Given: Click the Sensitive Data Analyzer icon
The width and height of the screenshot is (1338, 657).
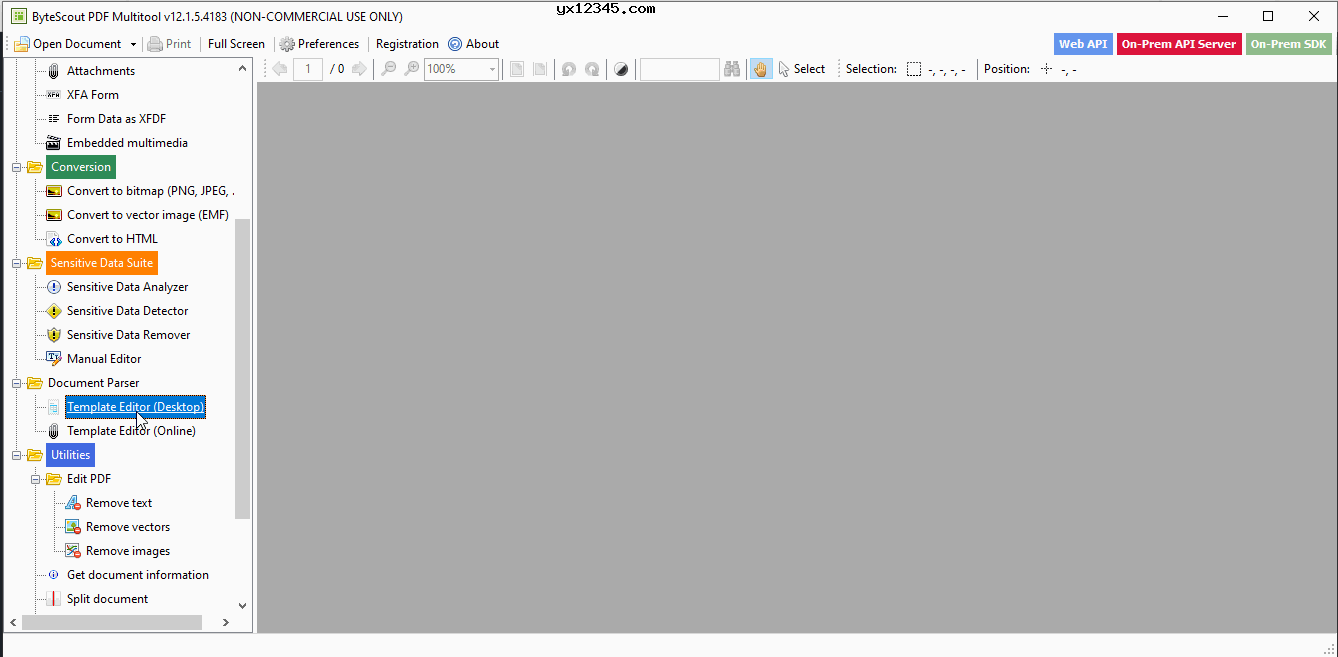Looking at the screenshot, I should click(x=54, y=287).
